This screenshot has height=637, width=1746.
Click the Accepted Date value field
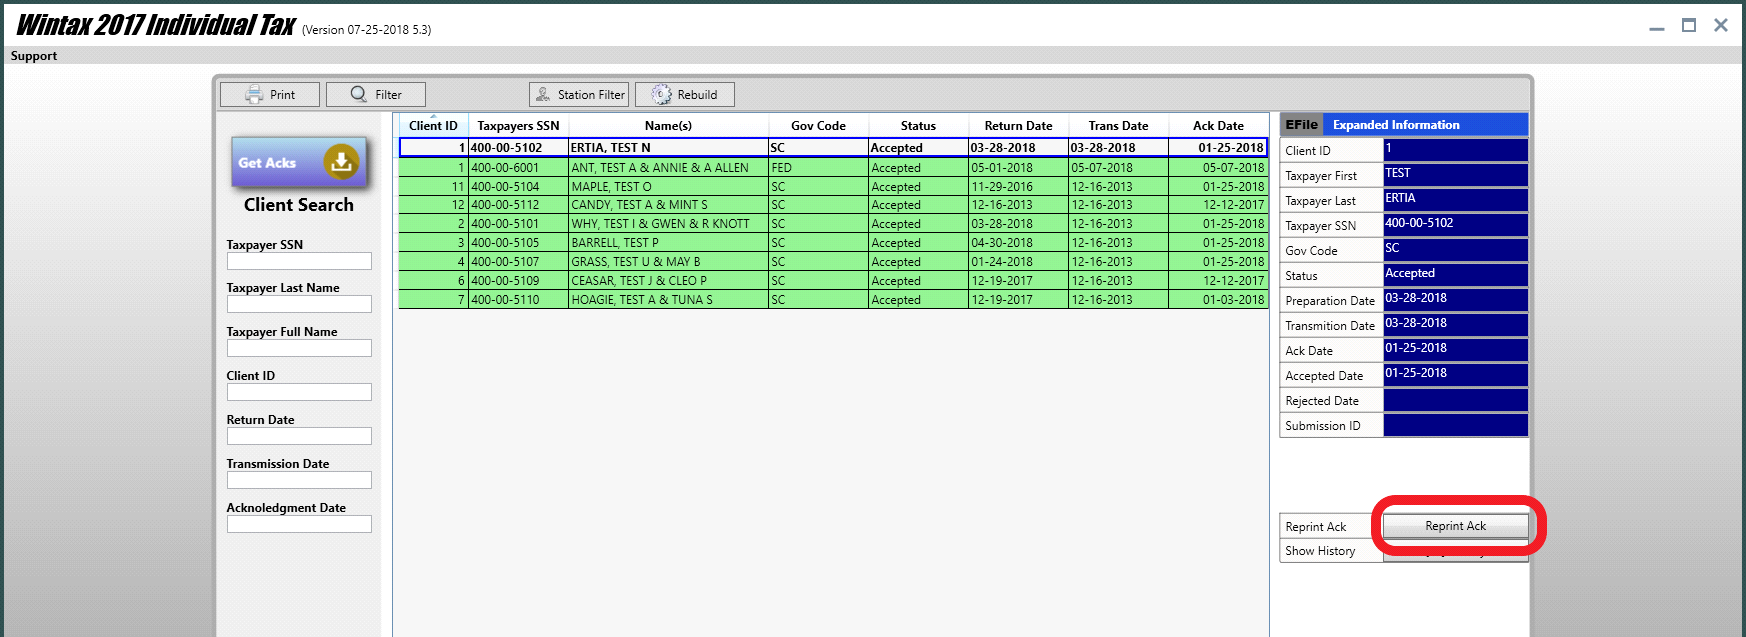point(1455,375)
